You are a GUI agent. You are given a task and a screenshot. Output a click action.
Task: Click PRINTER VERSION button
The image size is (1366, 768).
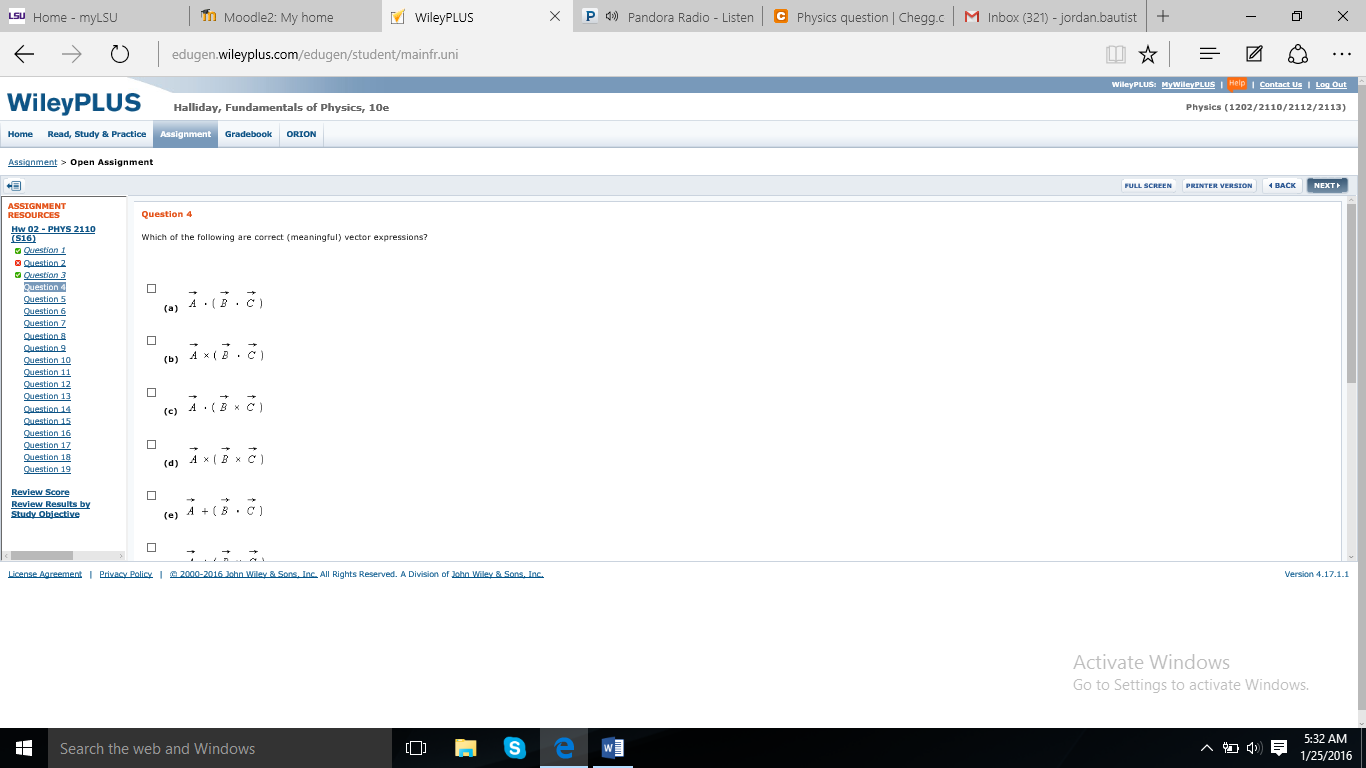[1219, 186]
